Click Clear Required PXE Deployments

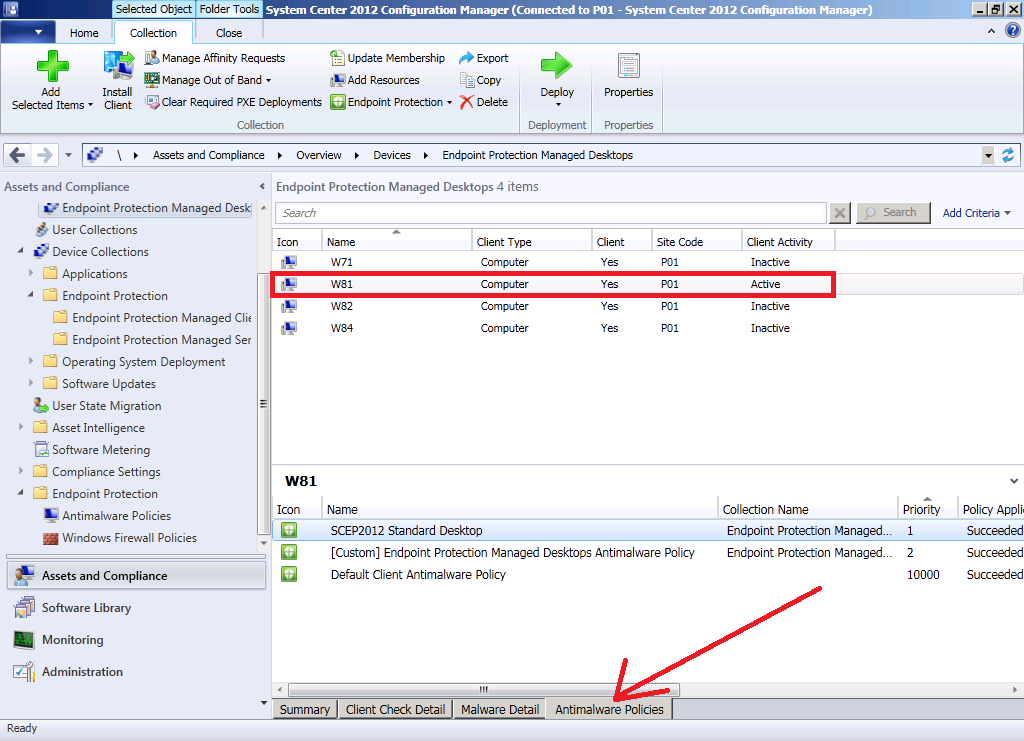[233, 102]
